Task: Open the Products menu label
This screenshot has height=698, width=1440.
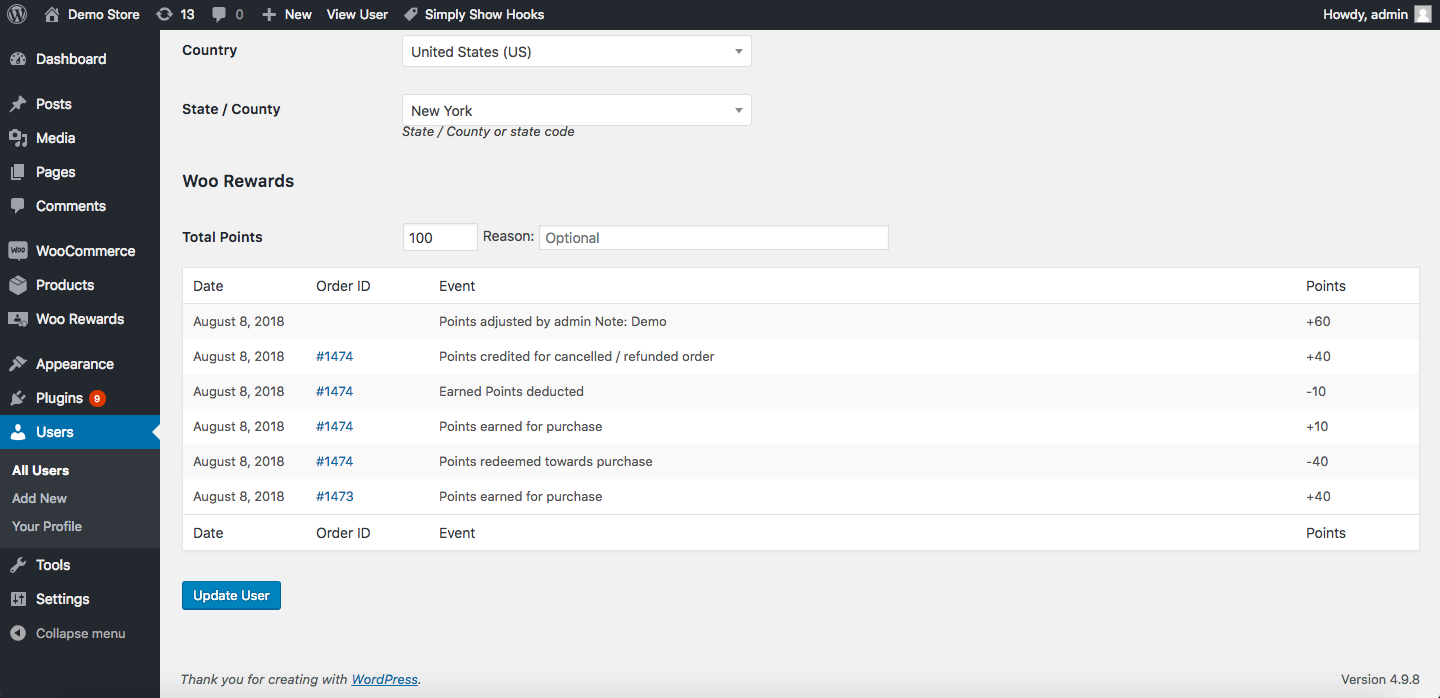Action: pyautogui.click(x=65, y=285)
